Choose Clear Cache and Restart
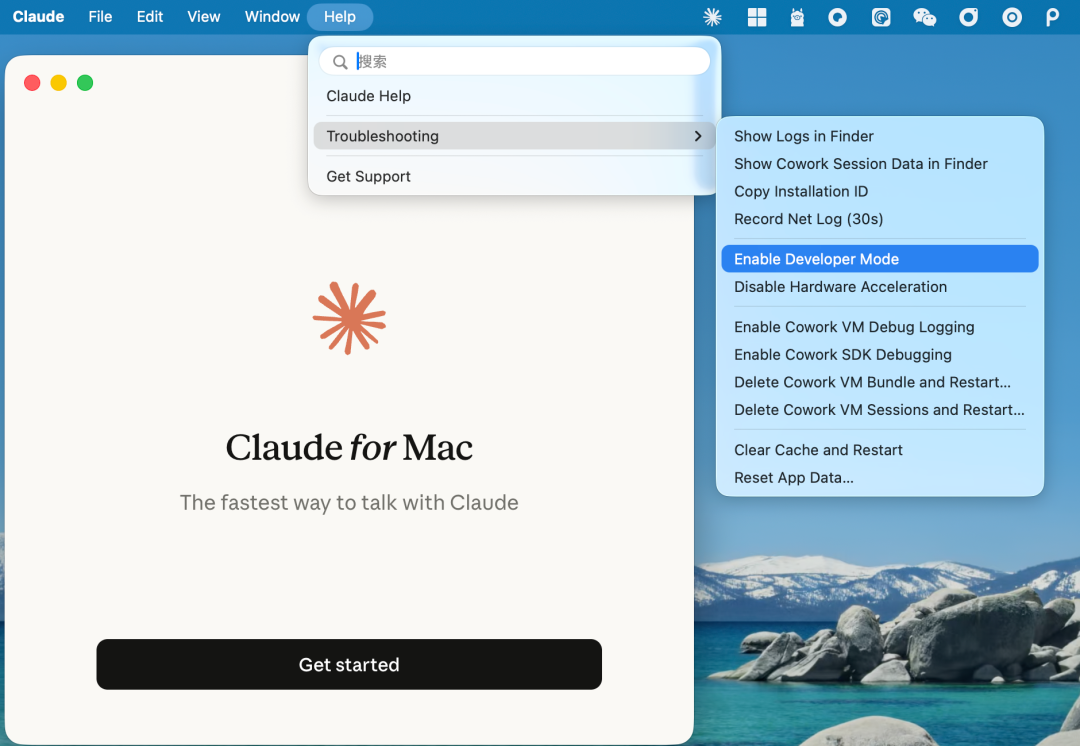Screen dimensions: 1080x746 pos(818,450)
